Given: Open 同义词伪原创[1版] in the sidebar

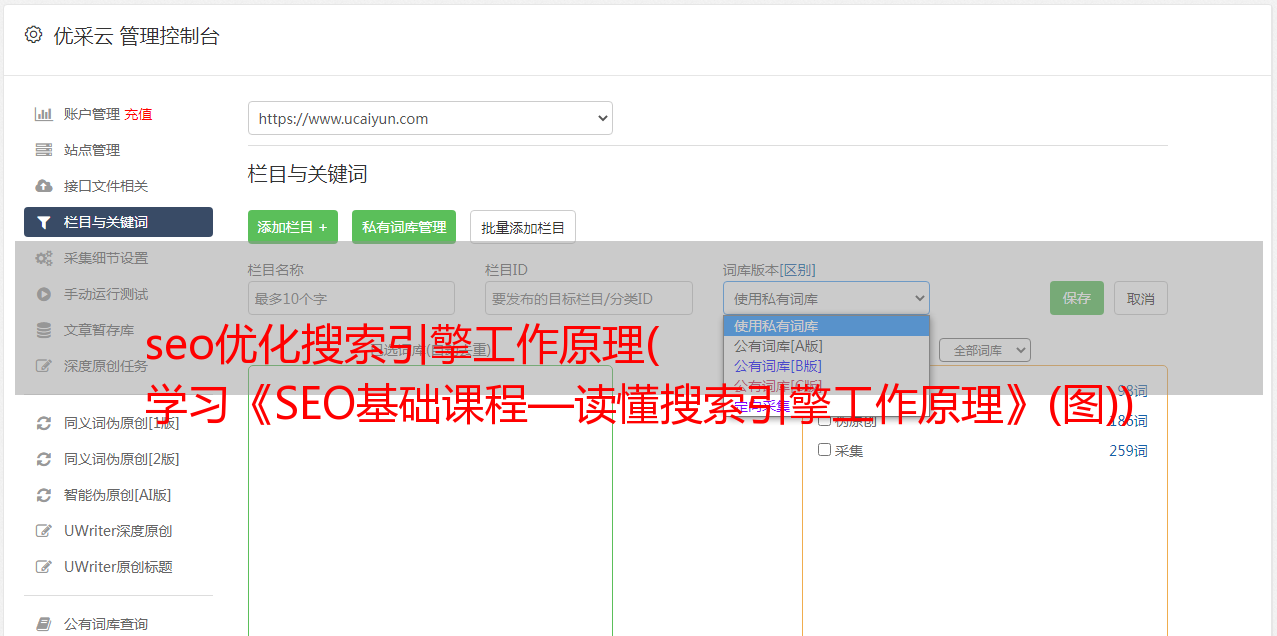Looking at the screenshot, I should [122, 423].
